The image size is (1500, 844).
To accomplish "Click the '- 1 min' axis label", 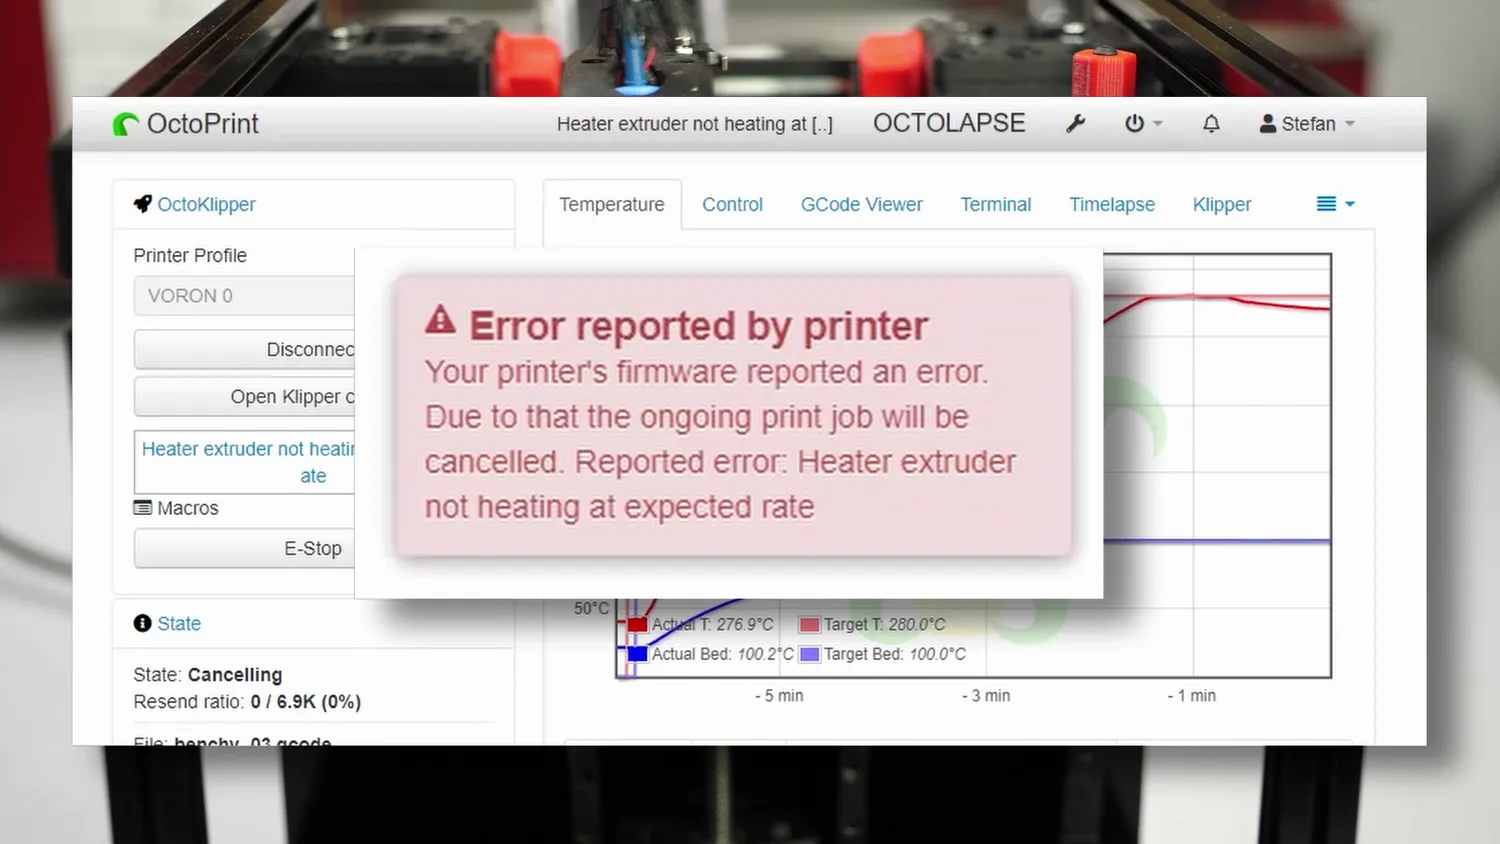I will [x=1192, y=695].
